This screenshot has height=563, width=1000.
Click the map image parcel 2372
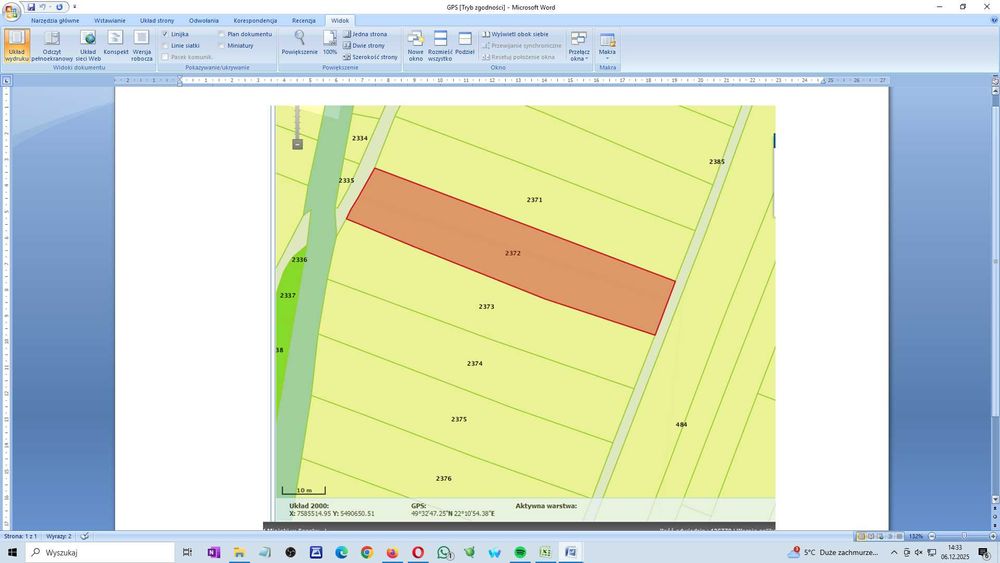point(511,251)
